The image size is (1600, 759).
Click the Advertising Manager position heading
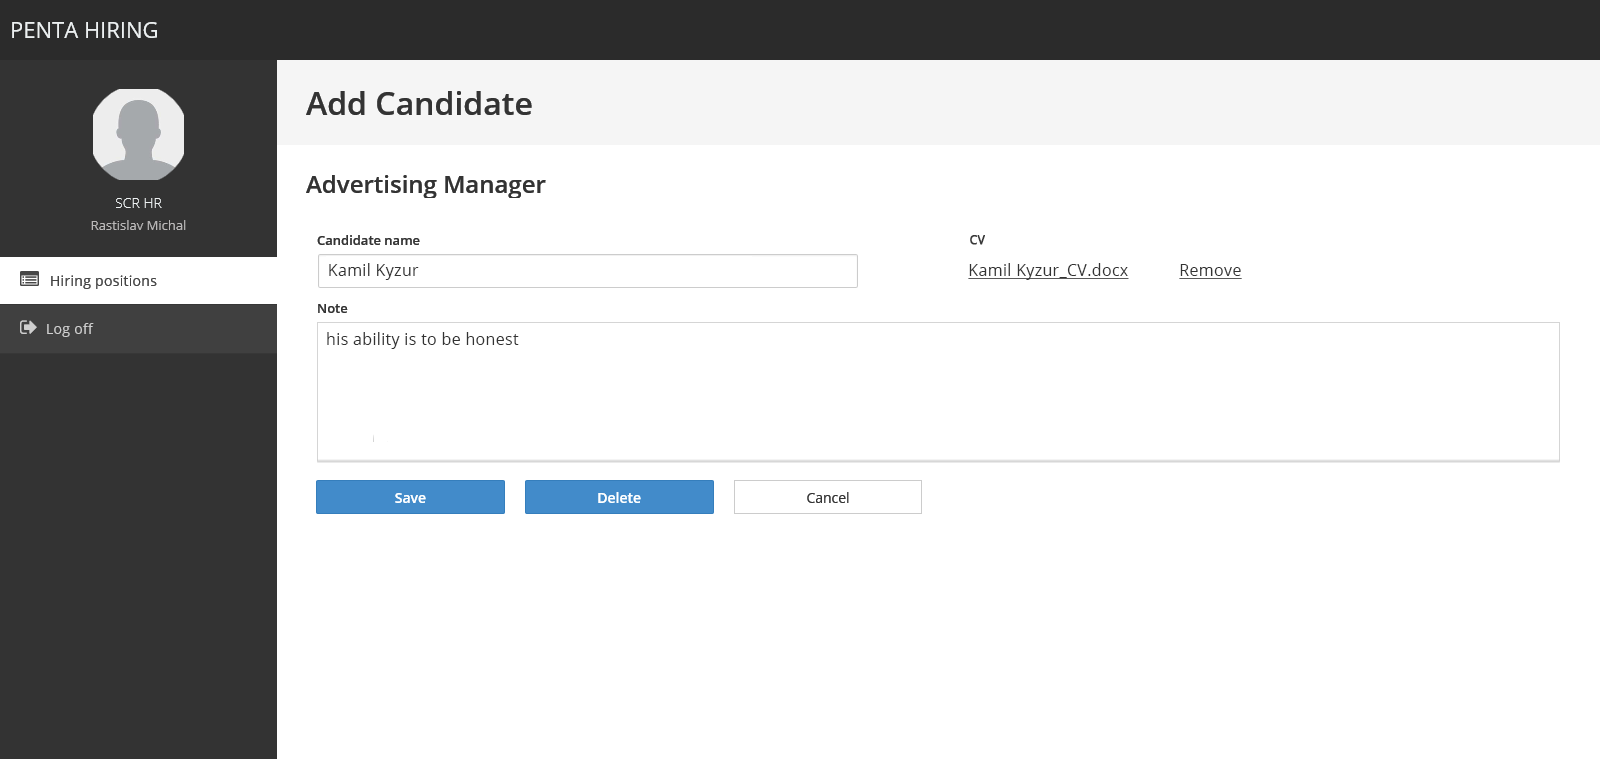tap(426, 185)
